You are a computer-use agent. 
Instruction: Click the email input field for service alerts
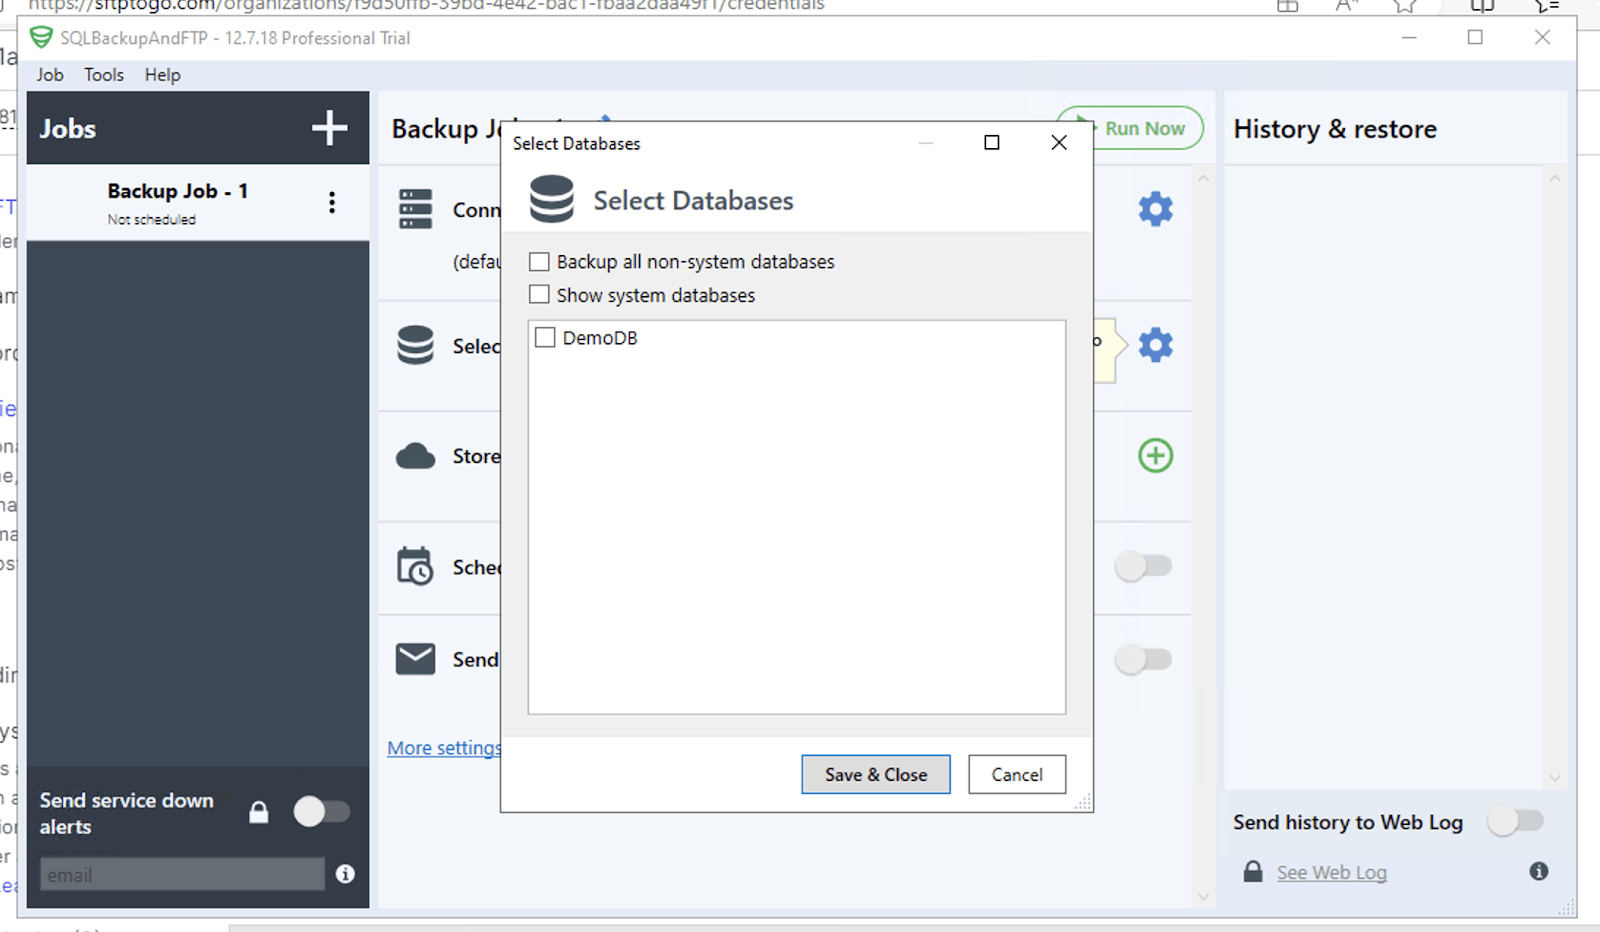(181, 873)
